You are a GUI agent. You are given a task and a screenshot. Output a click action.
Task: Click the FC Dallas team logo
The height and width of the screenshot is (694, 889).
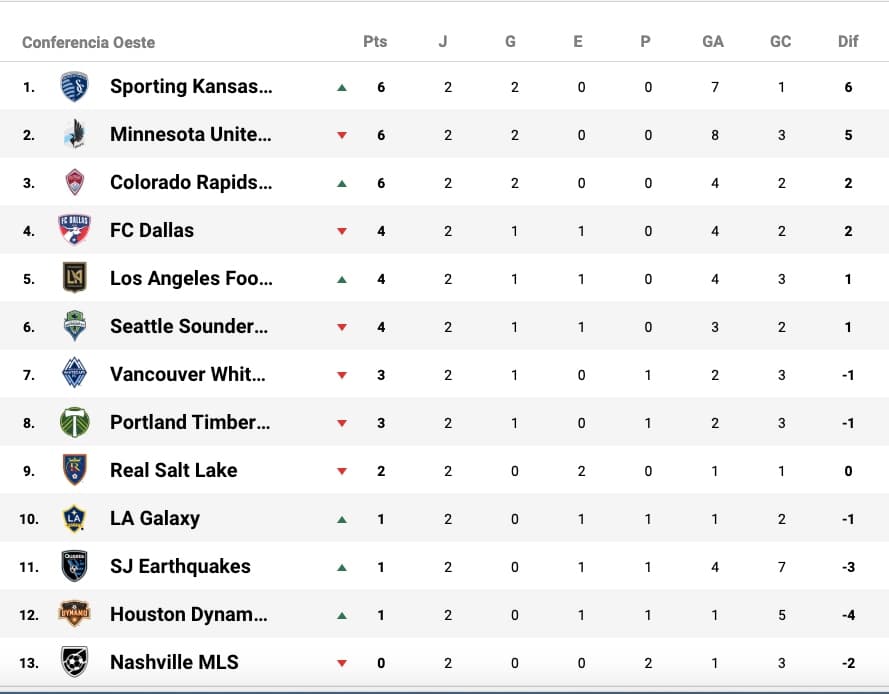tap(74, 230)
